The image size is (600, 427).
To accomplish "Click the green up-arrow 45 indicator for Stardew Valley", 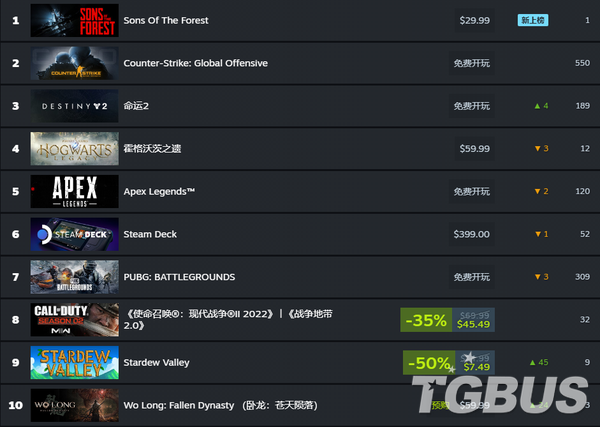I will 539,362.
